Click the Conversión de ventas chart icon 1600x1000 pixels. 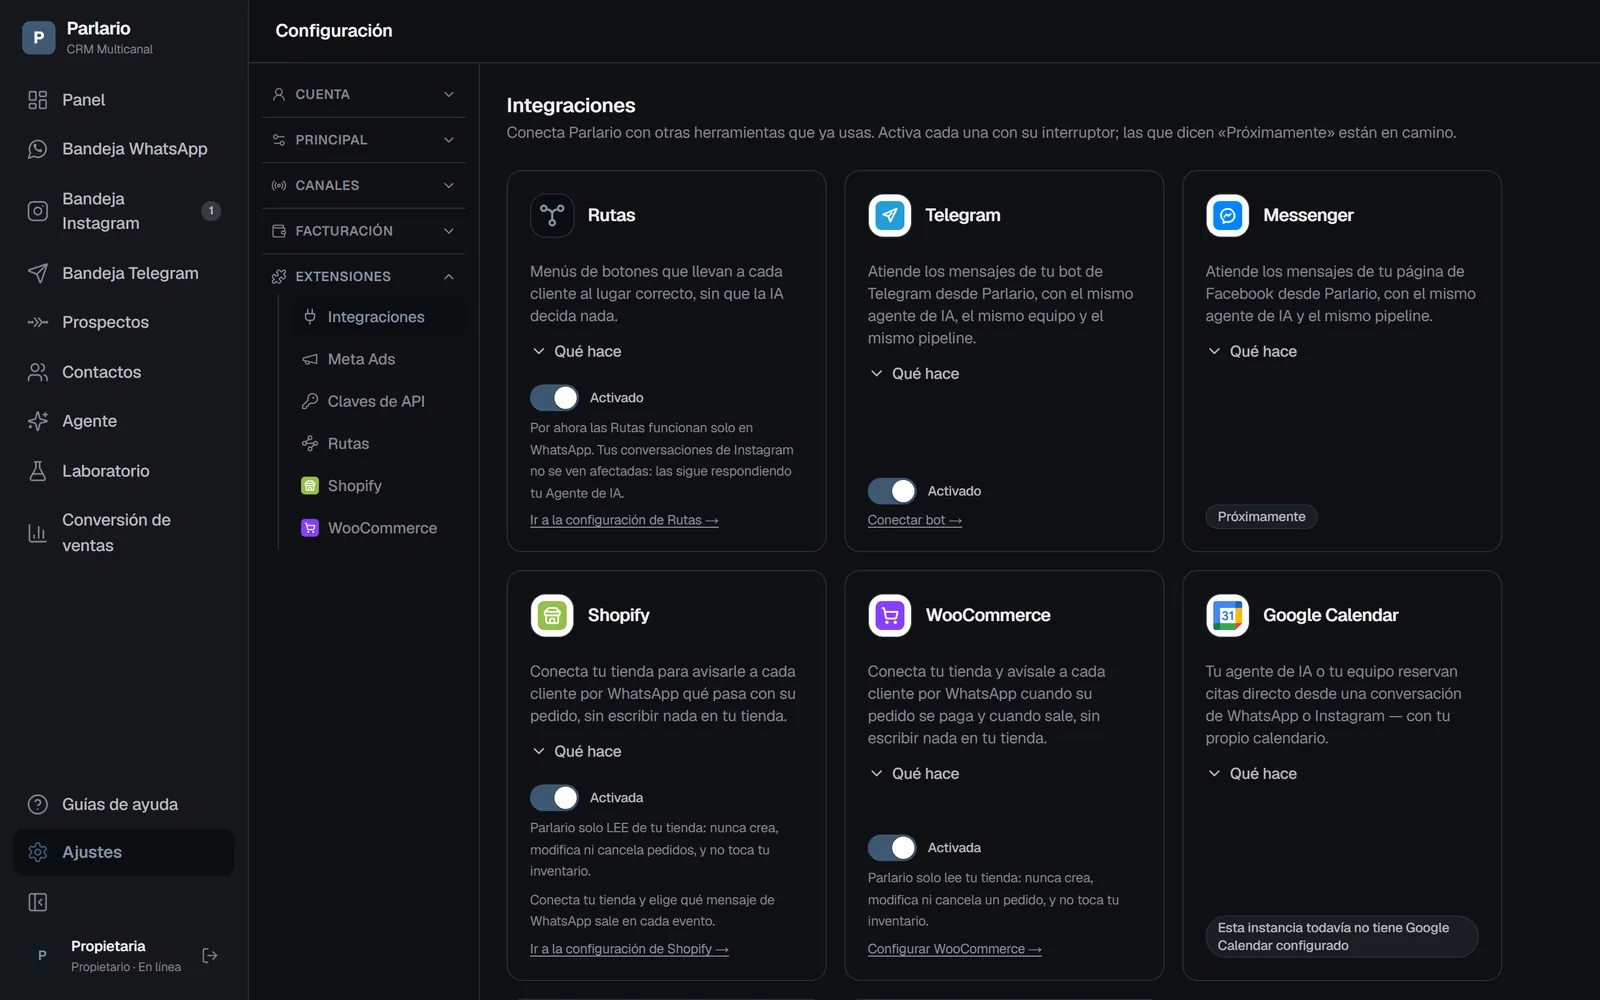tap(38, 533)
